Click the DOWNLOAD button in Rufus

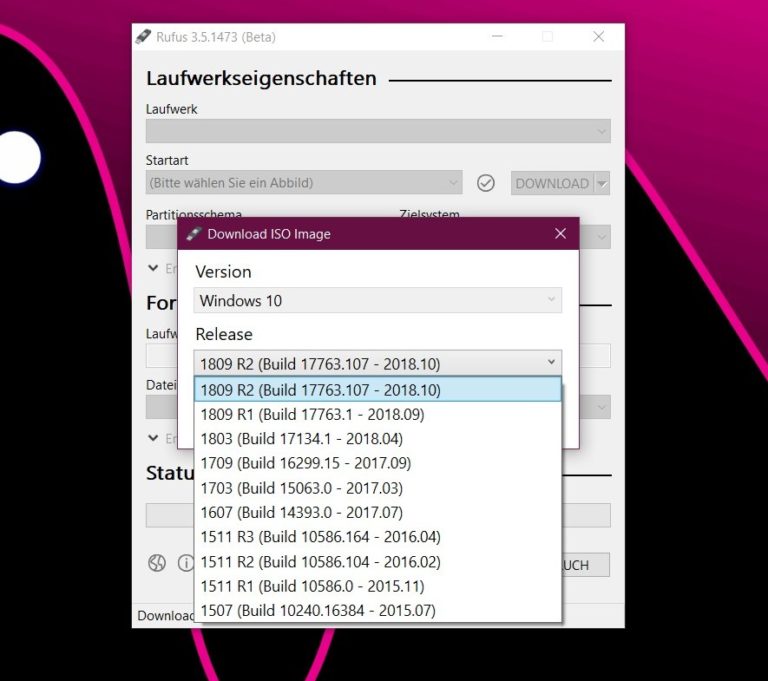pyautogui.click(x=552, y=183)
